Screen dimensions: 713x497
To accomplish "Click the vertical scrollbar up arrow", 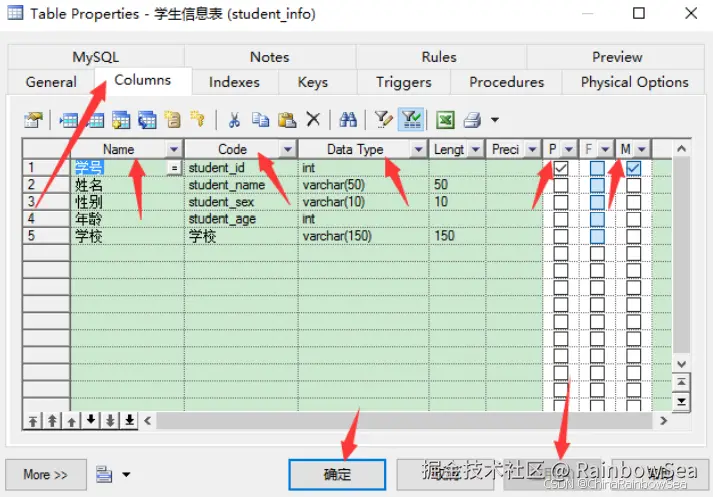I will [x=681, y=149].
